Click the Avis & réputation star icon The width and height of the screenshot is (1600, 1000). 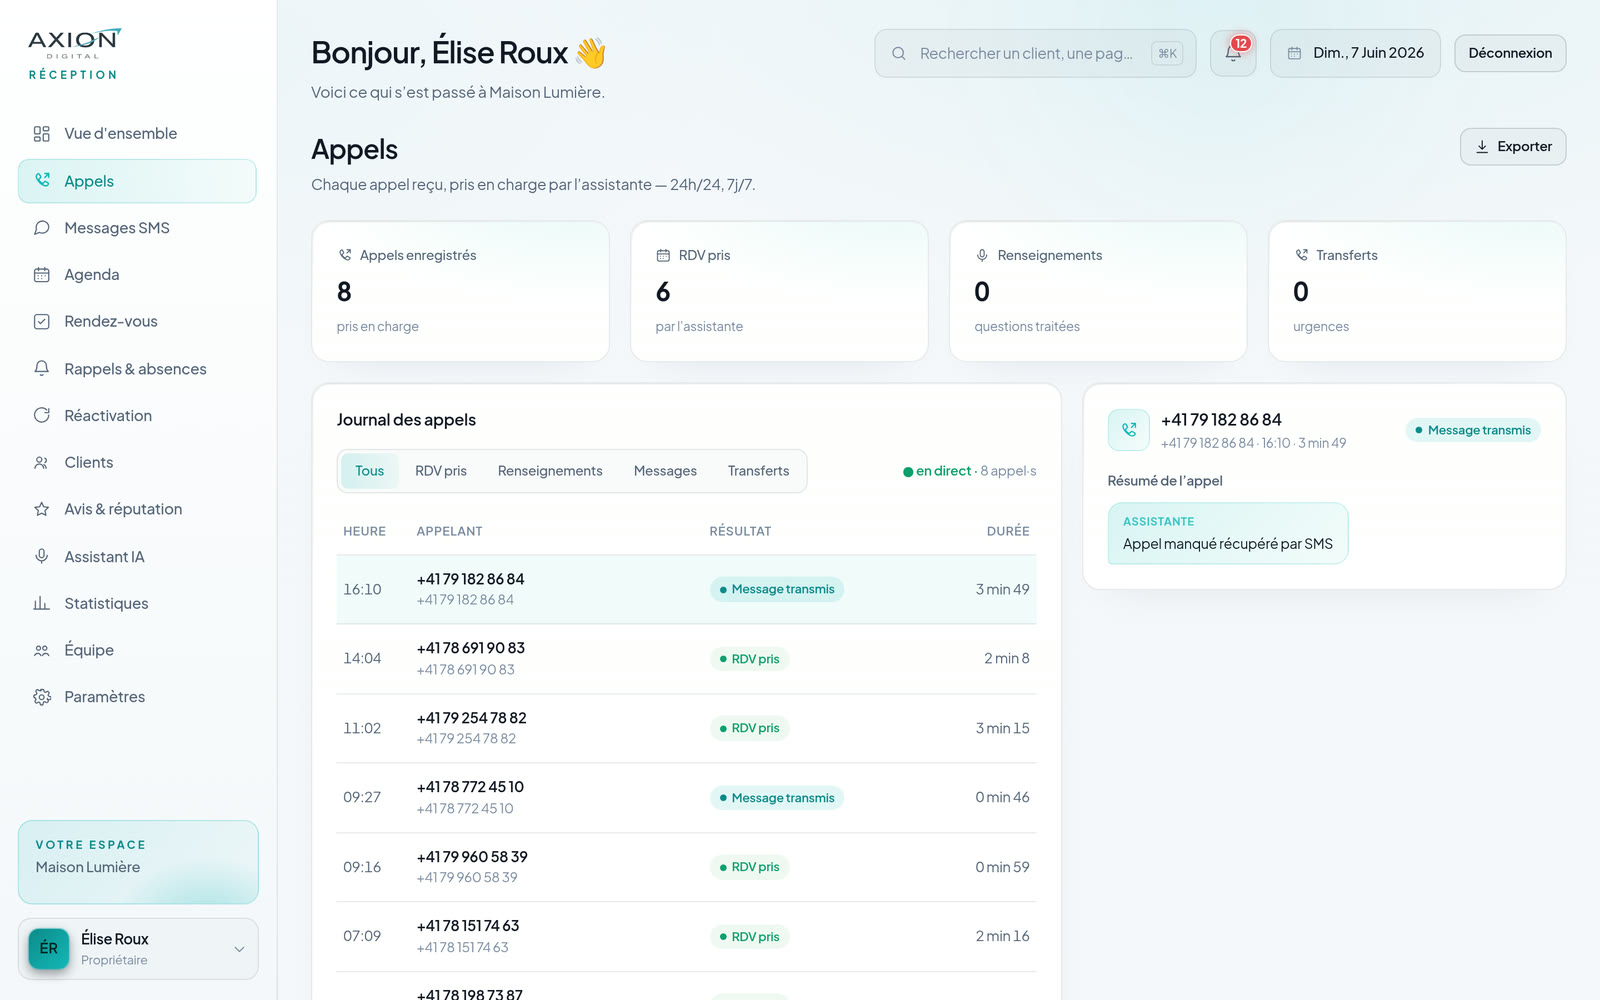(x=41, y=510)
